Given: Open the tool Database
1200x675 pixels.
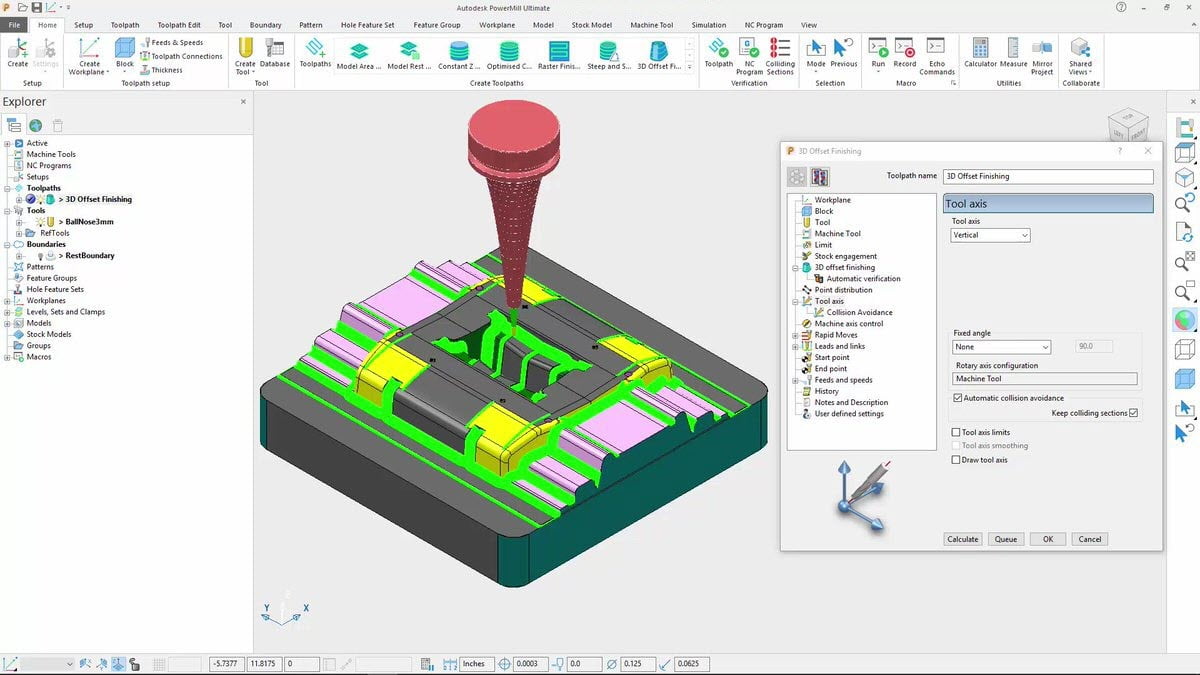Looking at the screenshot, I should 275,53.
